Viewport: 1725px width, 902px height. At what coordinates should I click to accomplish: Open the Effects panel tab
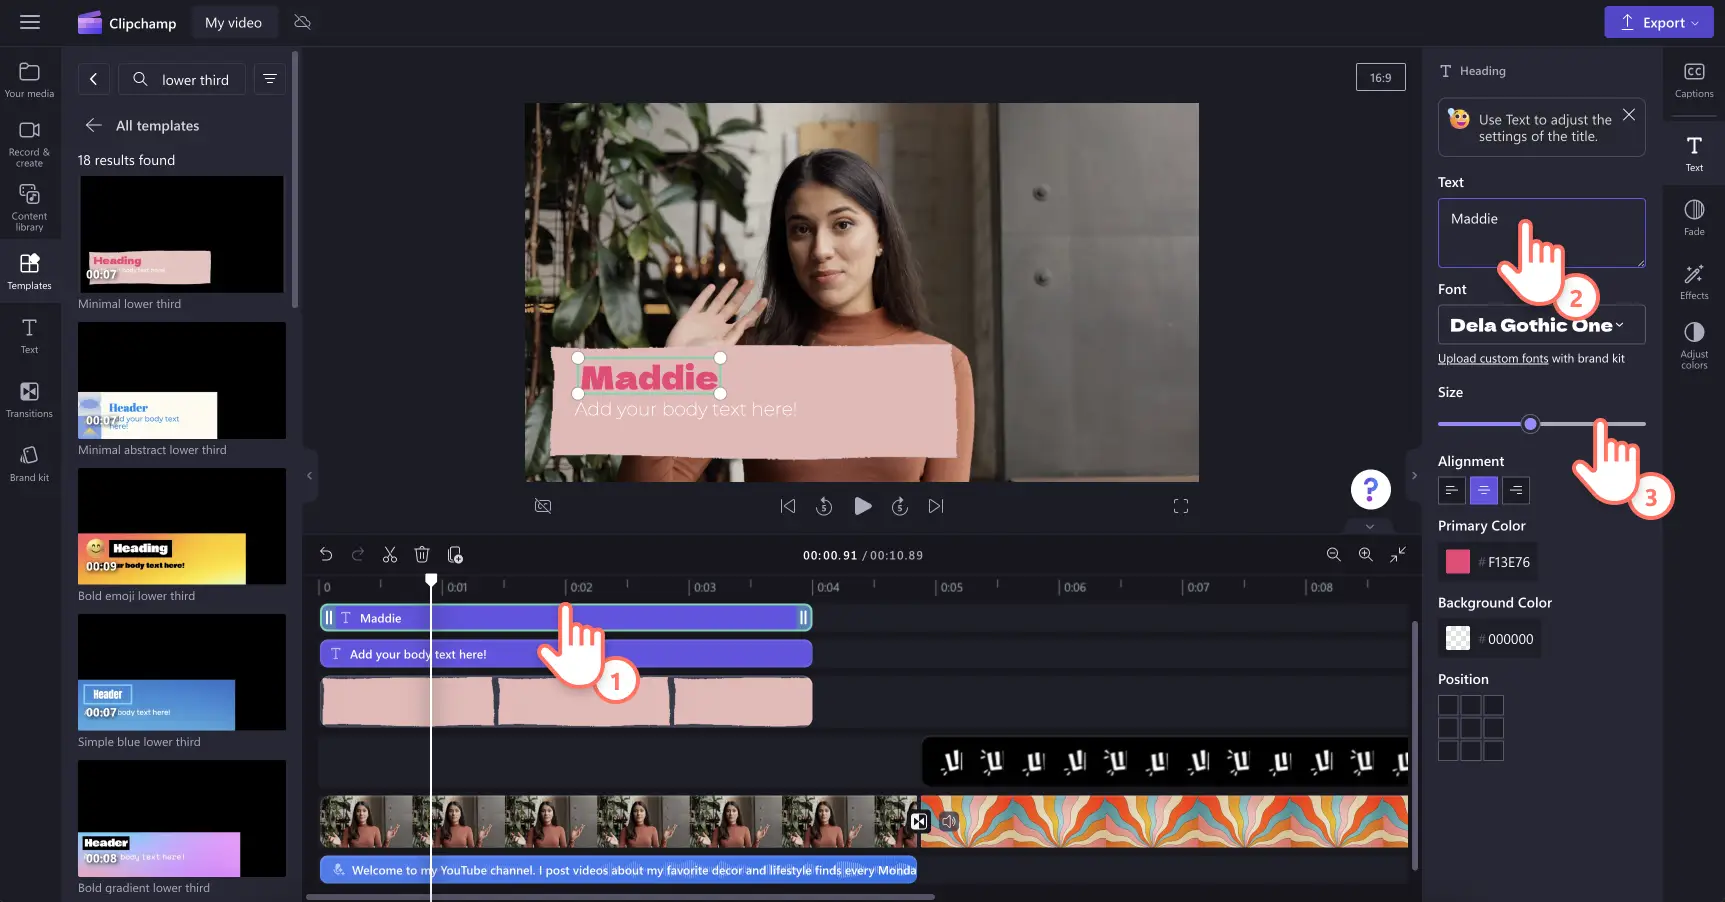click(x=1693, y=281)
